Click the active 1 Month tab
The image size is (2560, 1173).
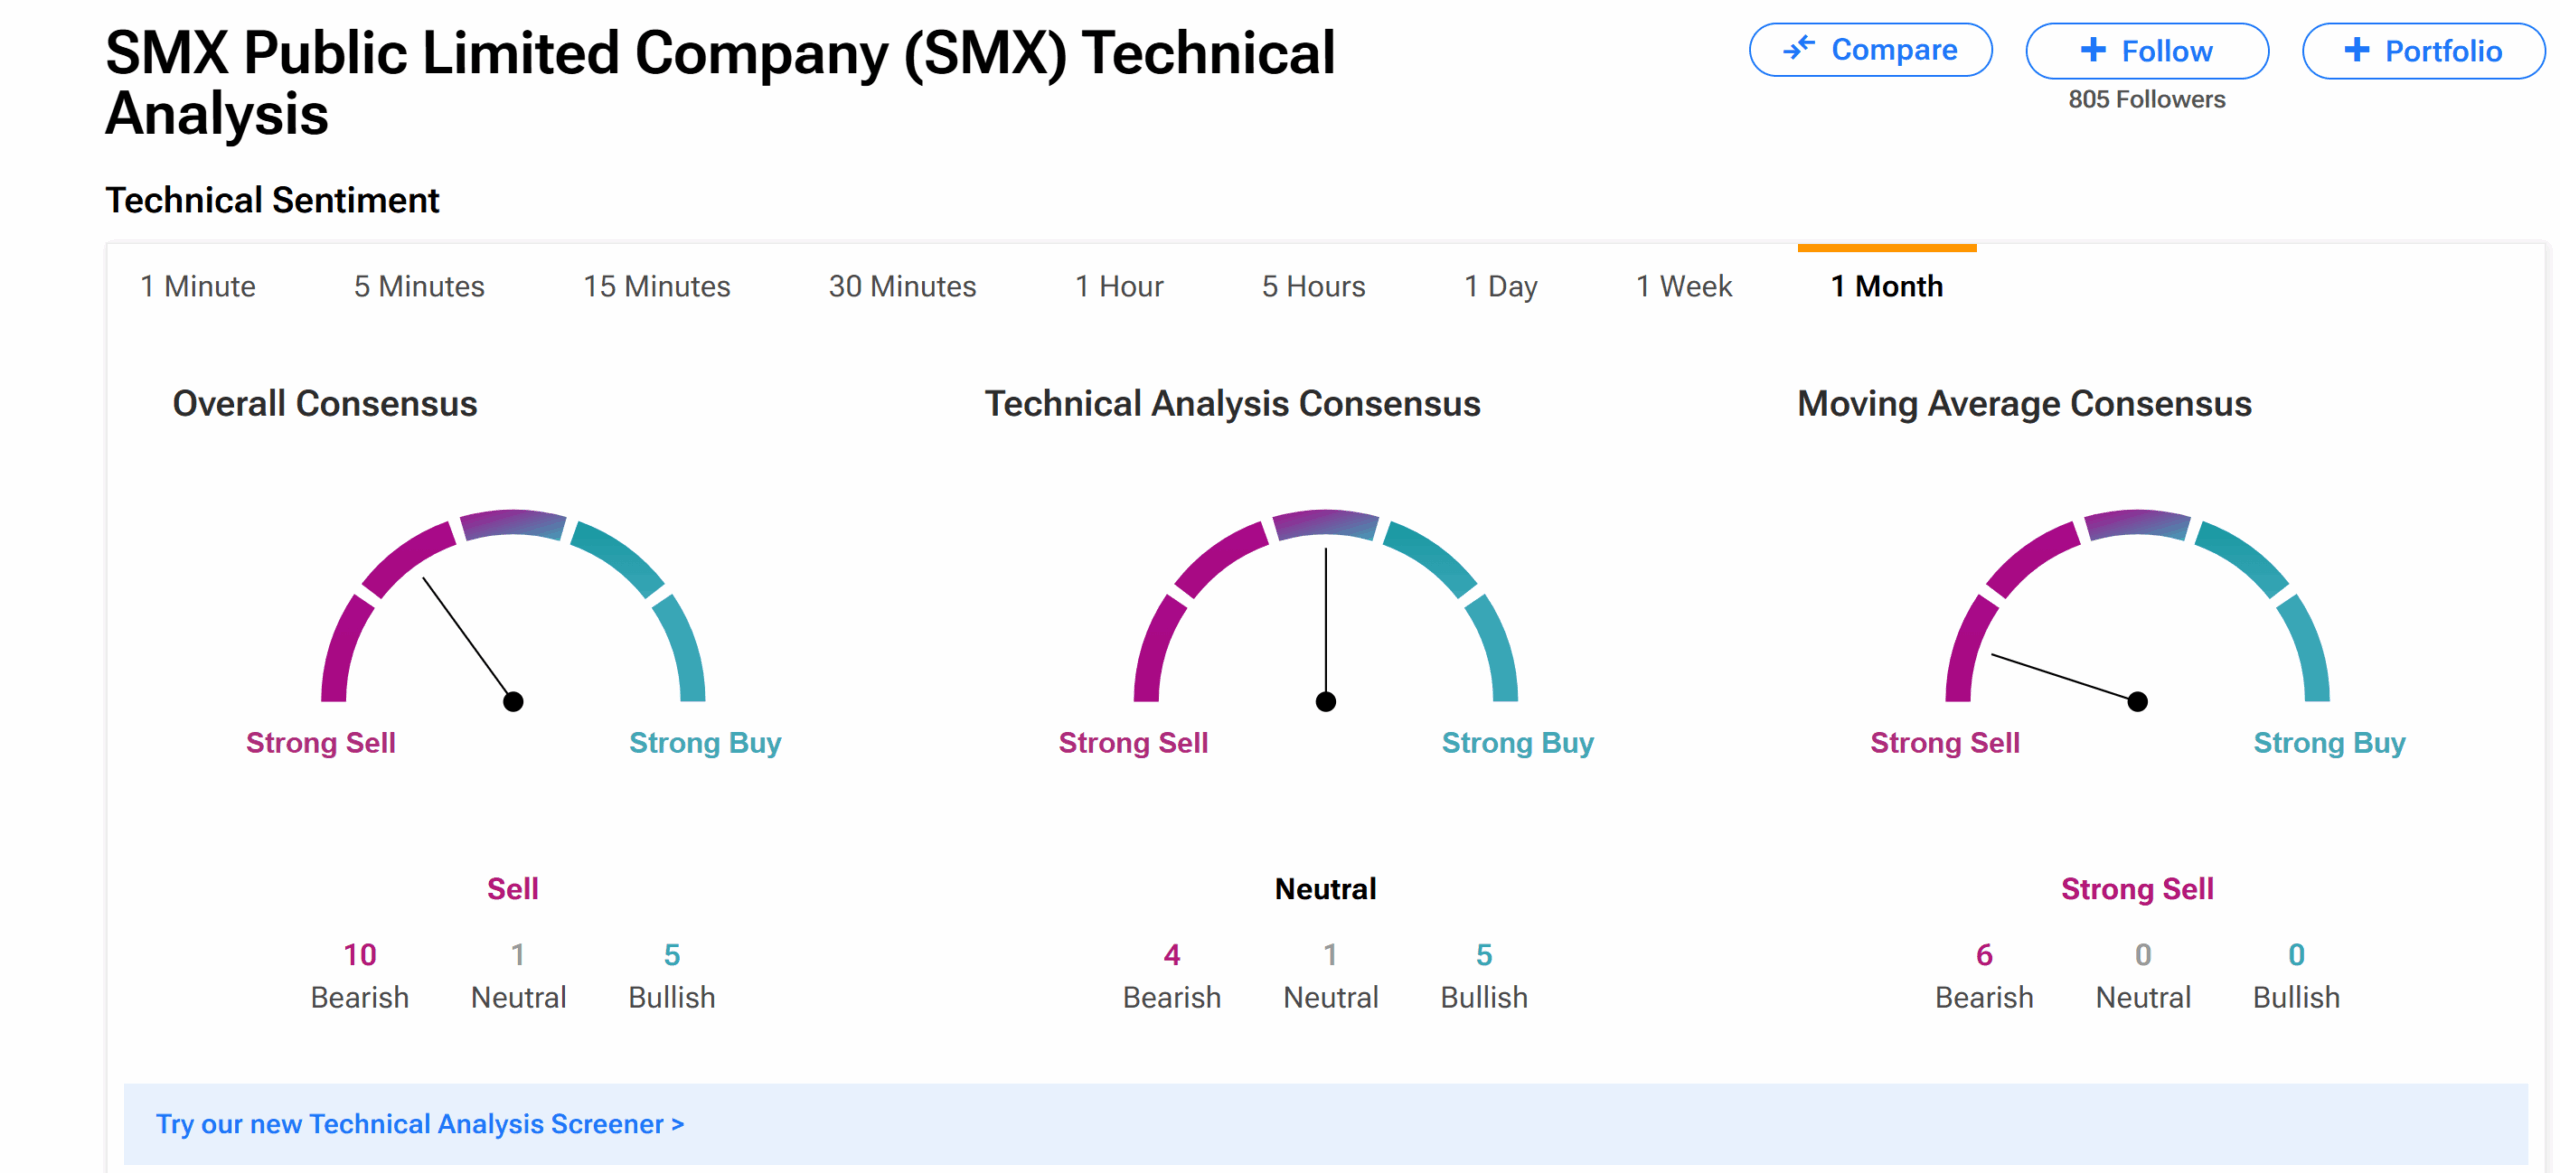point(1887,286)
